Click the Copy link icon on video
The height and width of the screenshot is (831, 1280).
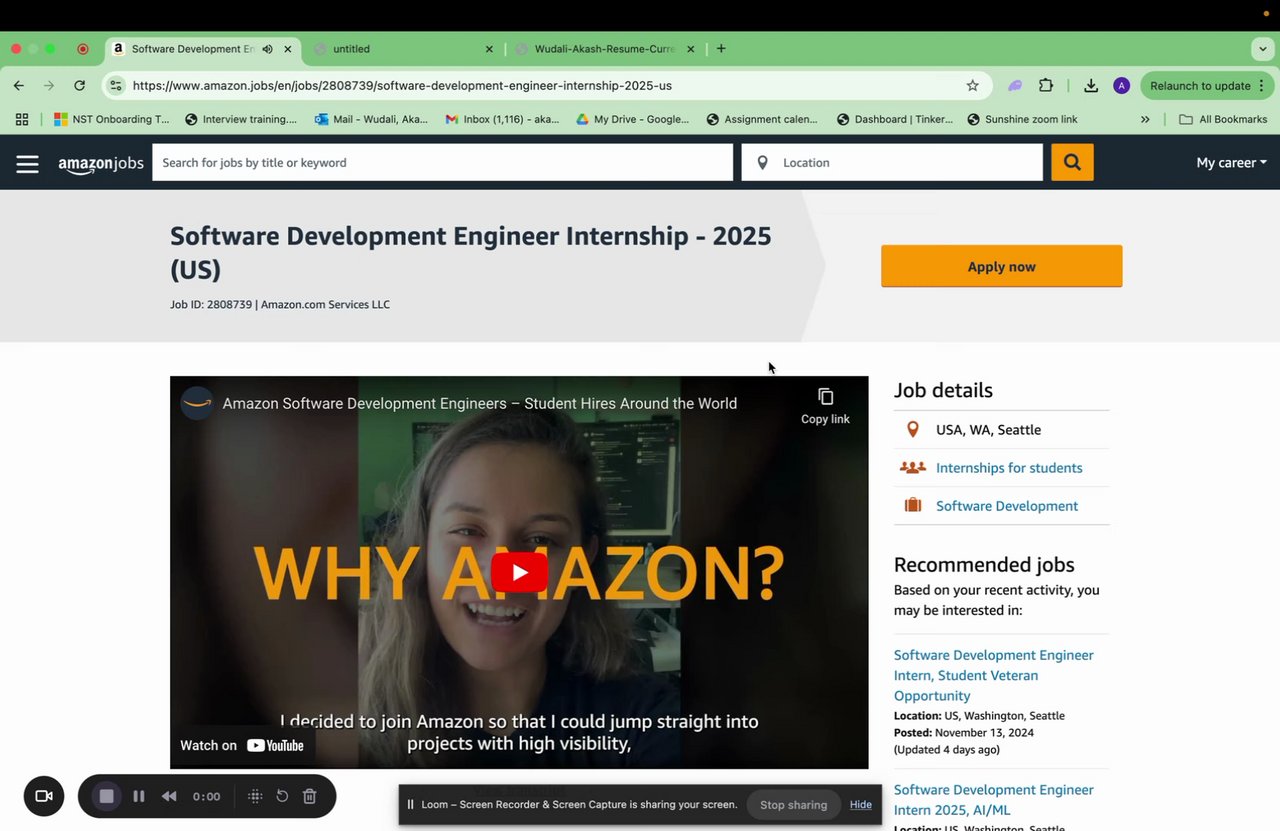[x=825, y=406]
